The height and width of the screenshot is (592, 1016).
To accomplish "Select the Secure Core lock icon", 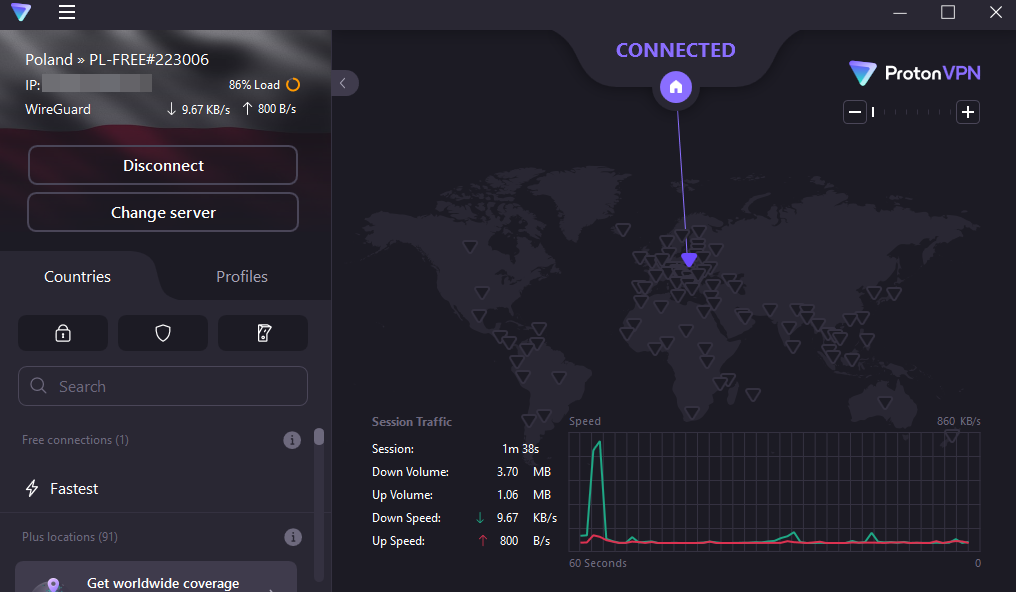I will (x=62, y=332).
